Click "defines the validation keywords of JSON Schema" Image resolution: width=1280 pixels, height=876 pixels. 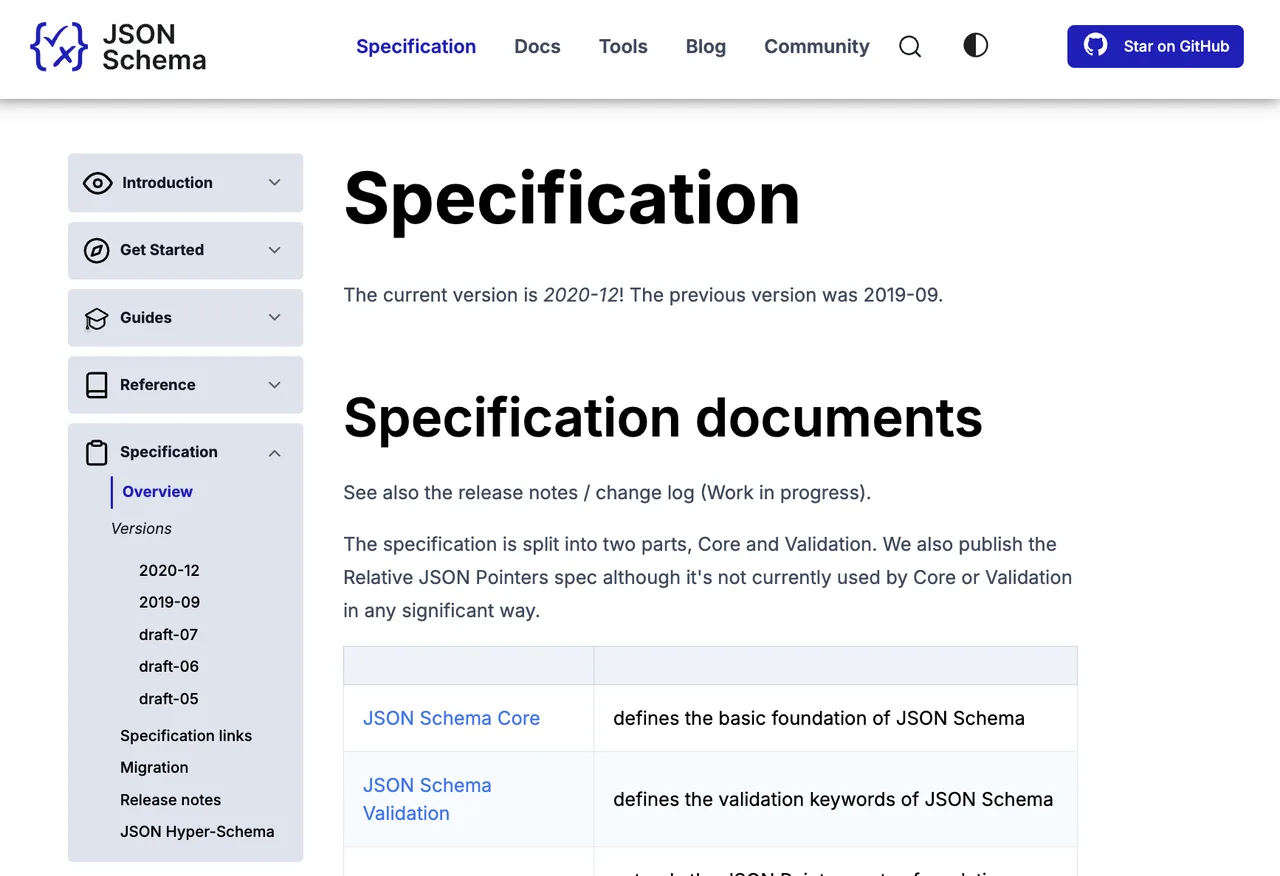click(833, 799)
